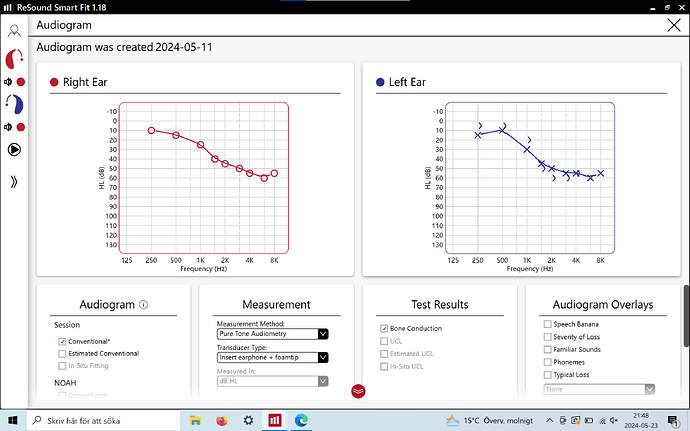The height and width of the screenshot is (431, 690).
Task: Mute the left hearing aid speaker icon
Action: [8, 127]
